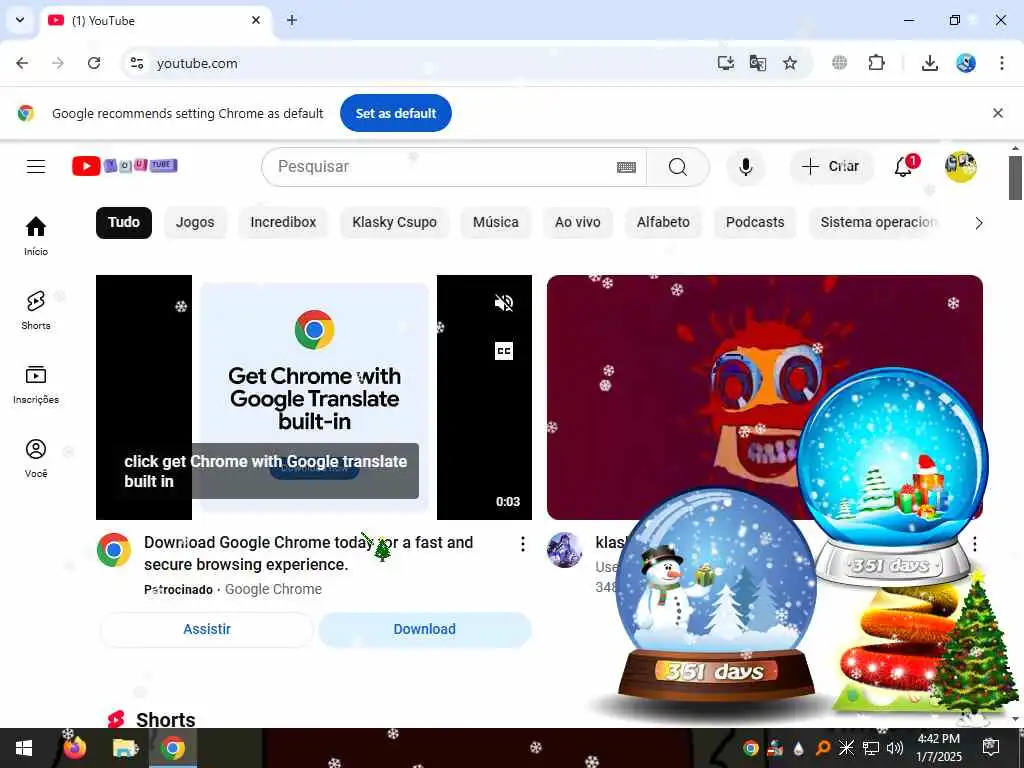Click Set as default button
The height and width of the screenshot is (768, 1024).
coord(396,113)
